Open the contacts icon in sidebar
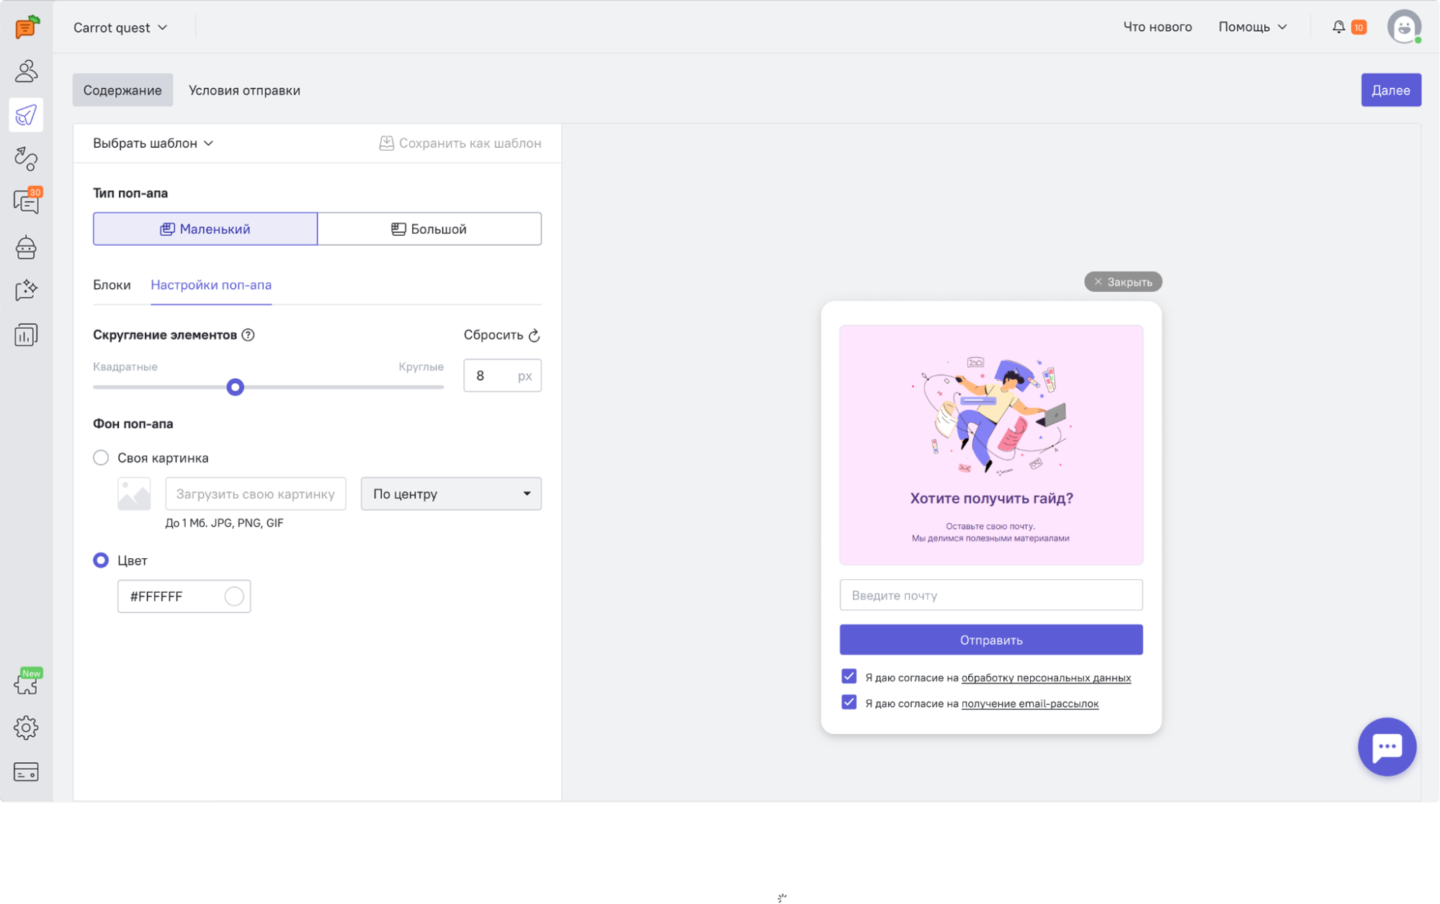The height and width of the screenshot is (904, 1440). pos(26,71)
